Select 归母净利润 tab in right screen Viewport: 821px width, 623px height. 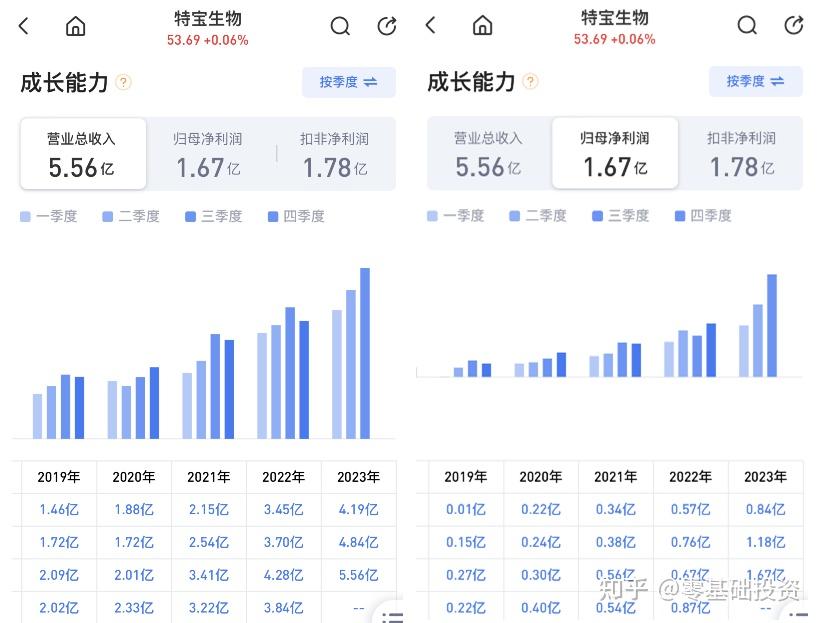(x=615, y=153)
